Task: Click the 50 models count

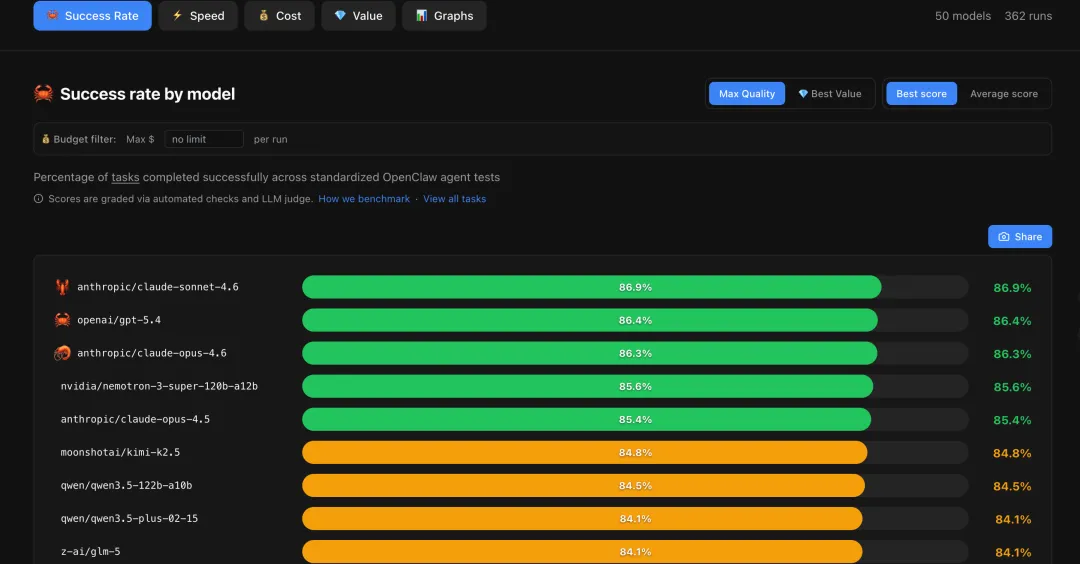Action: click(962, 15)
